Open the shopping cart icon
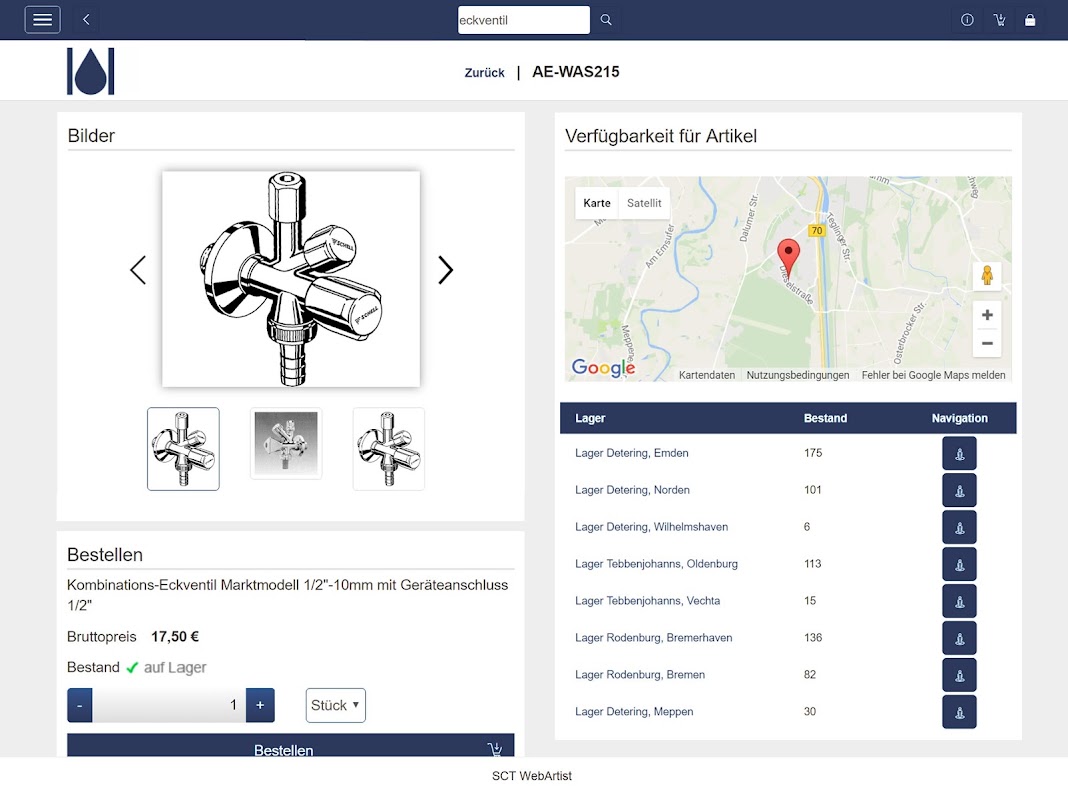The height and width of the screenshot is (800, 1068). coord(999,20)
